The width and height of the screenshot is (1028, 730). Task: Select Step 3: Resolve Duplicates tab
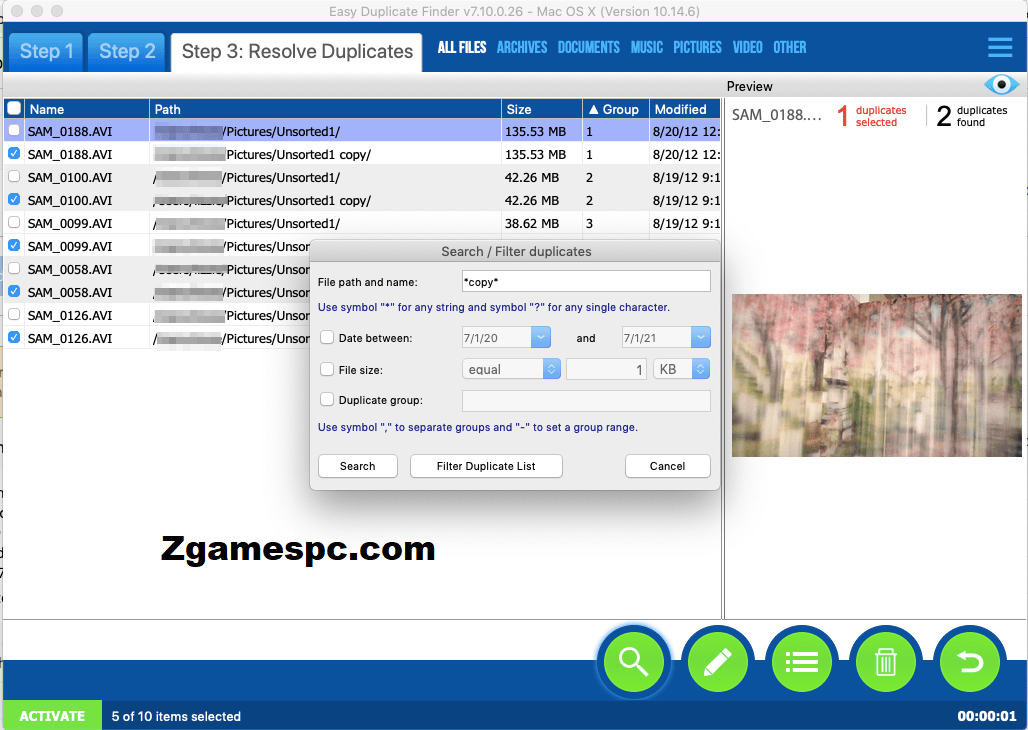tap(297, 52)
